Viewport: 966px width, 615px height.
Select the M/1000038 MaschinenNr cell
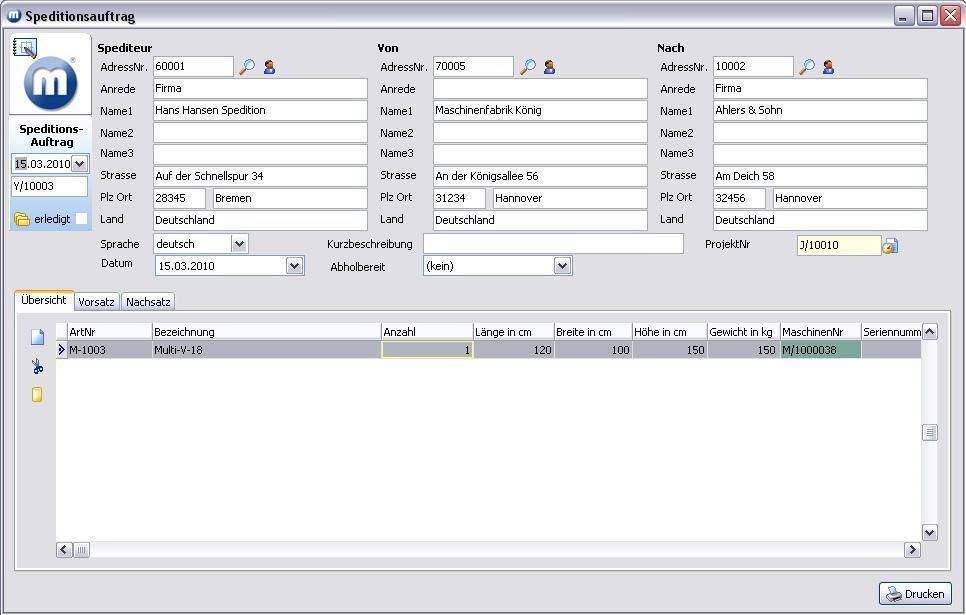pyautogui.click(x=820, y=350)
